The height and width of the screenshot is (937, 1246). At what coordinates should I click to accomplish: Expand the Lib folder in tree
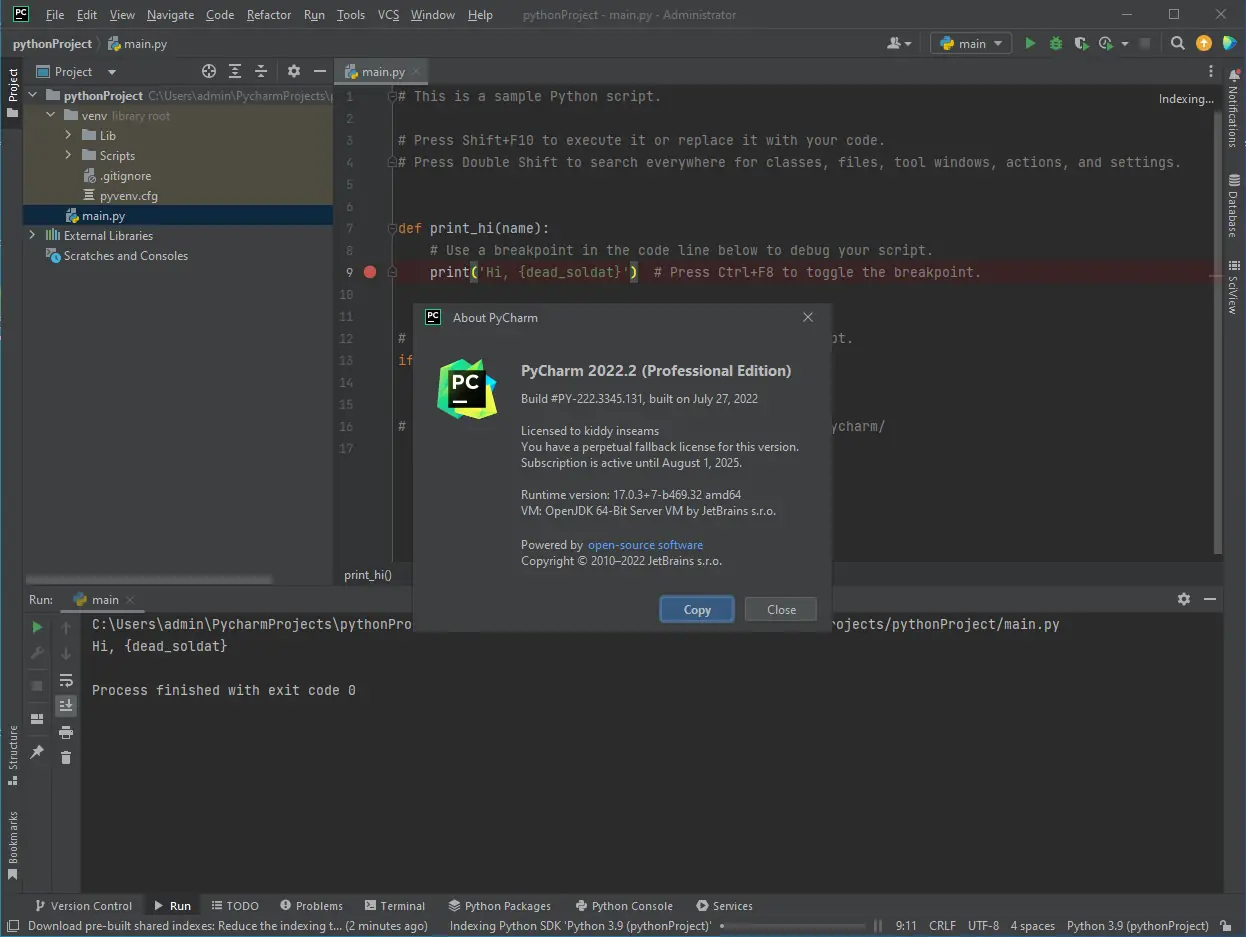pos(68,135)
